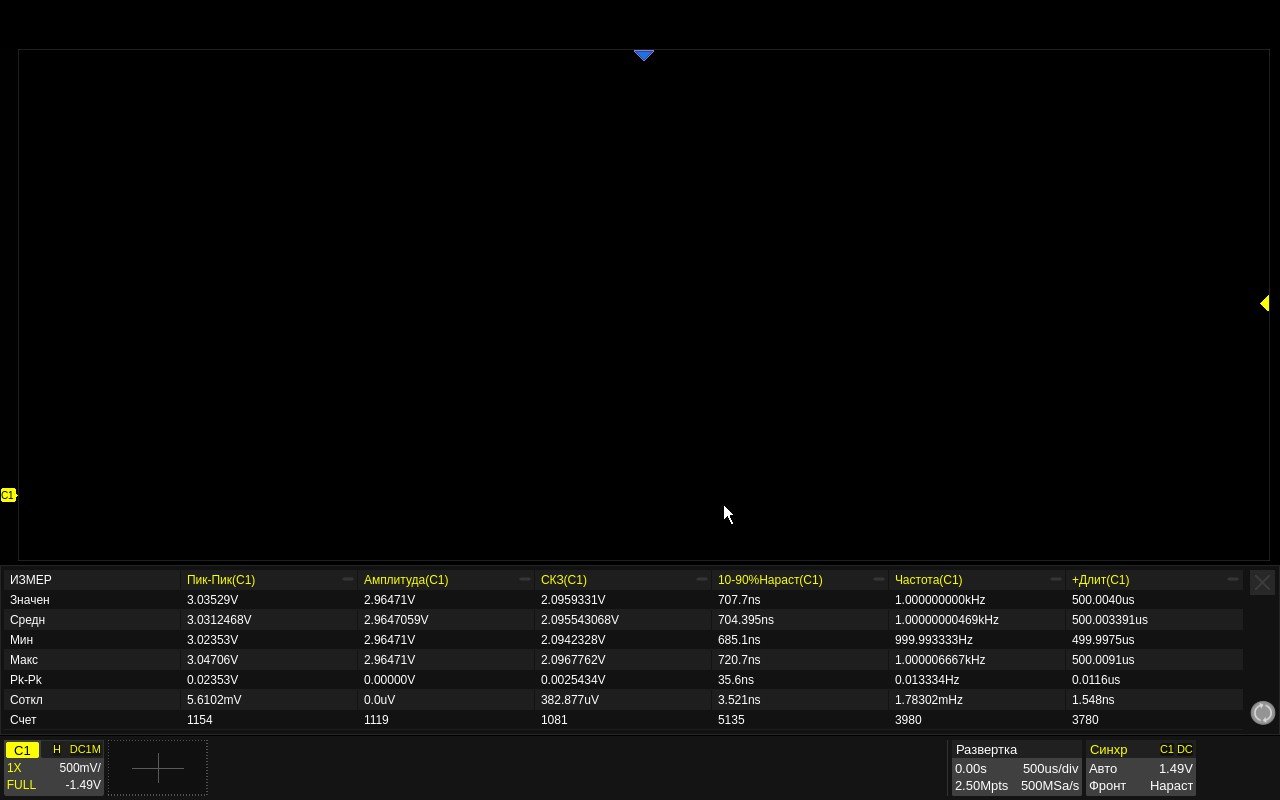
Task: Toggle the DC1M coupling indicator
Action: (85, 749)
